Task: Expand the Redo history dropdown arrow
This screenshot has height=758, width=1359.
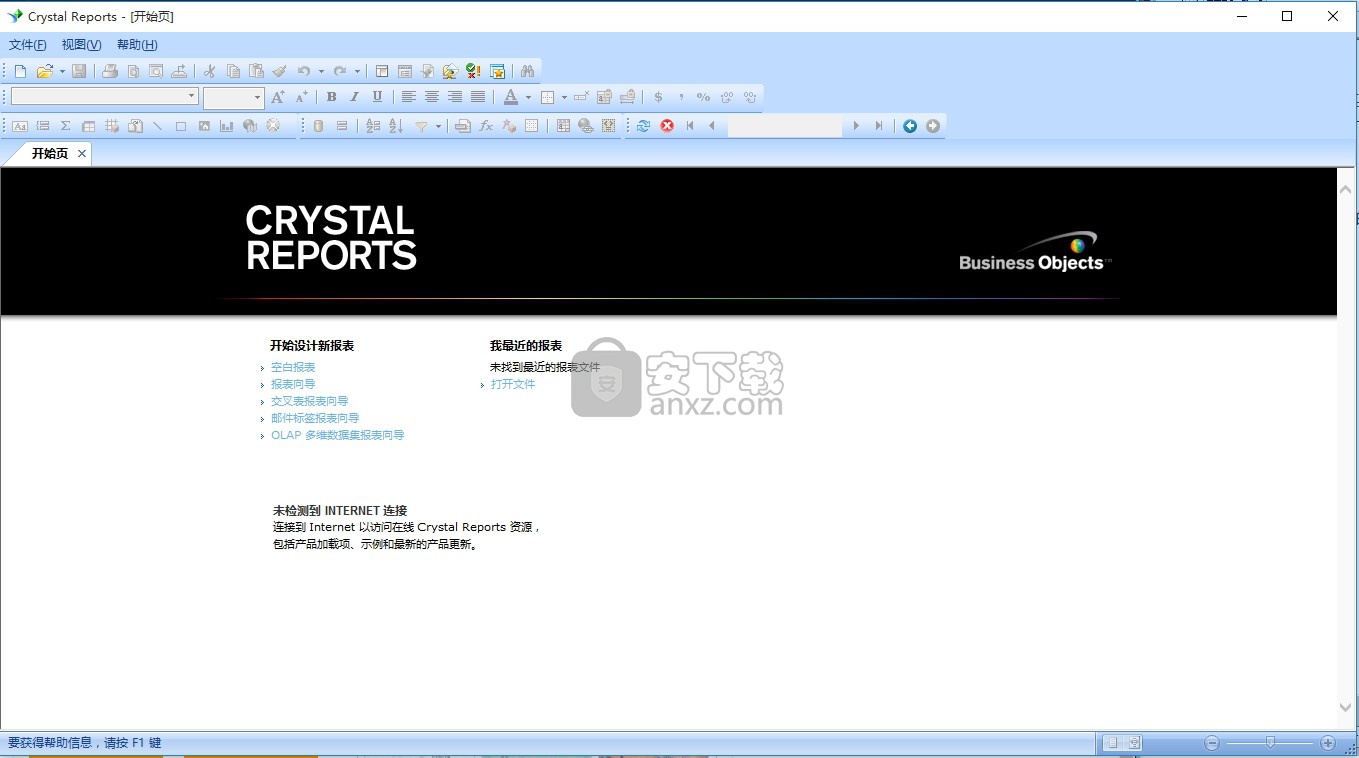Action: tap(357, 71)
